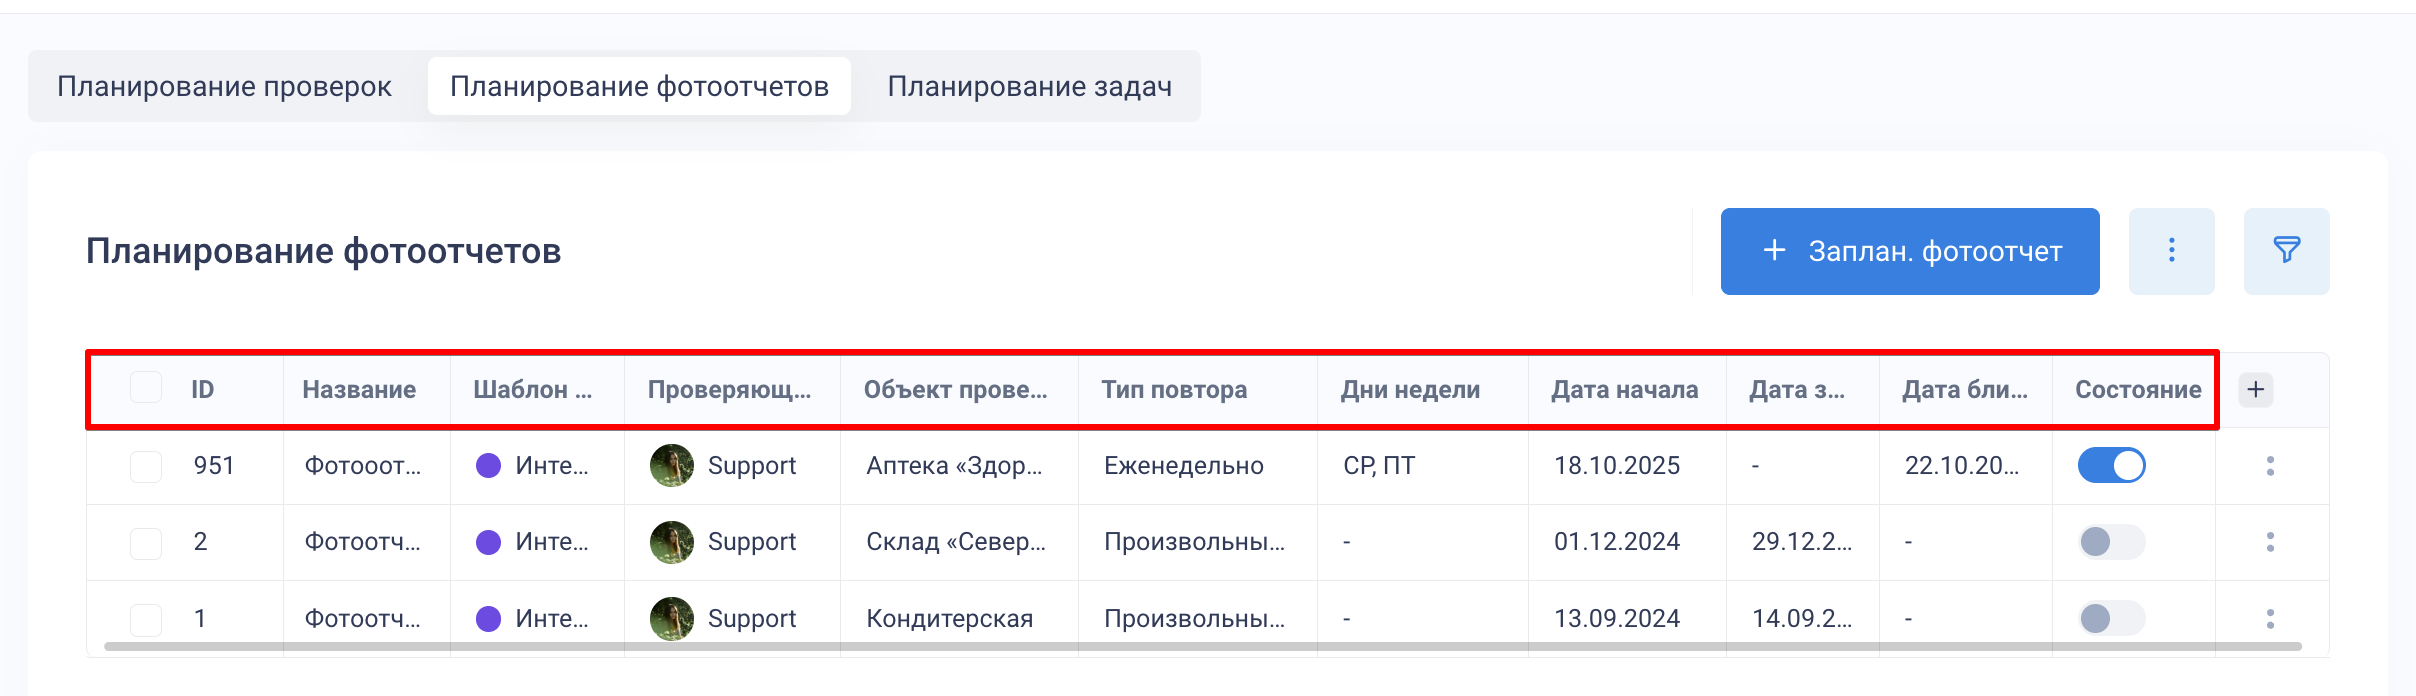Click the Тип повтора column header

click(x=1174, y=390)
